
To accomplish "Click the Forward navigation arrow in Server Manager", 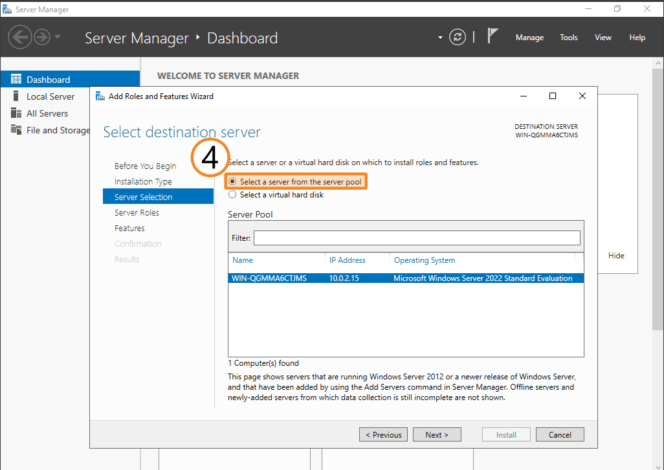I will pyautogui.click(x=42, y=37).
